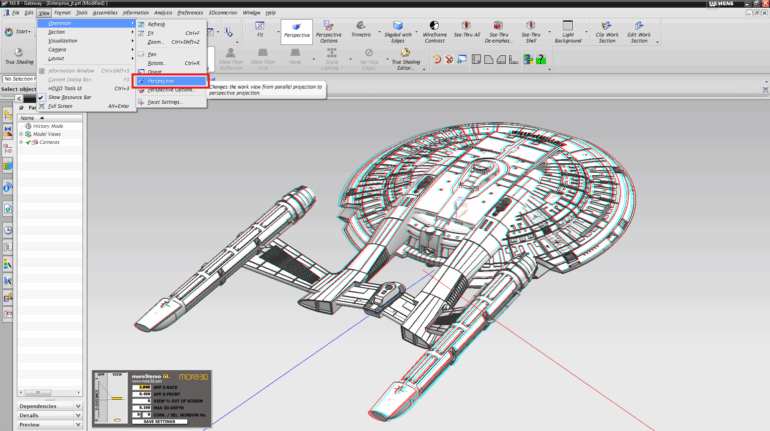Click the navigator horizontal scrollbar thumb
The image size is (770, 431).
click(x=37, y=393)
